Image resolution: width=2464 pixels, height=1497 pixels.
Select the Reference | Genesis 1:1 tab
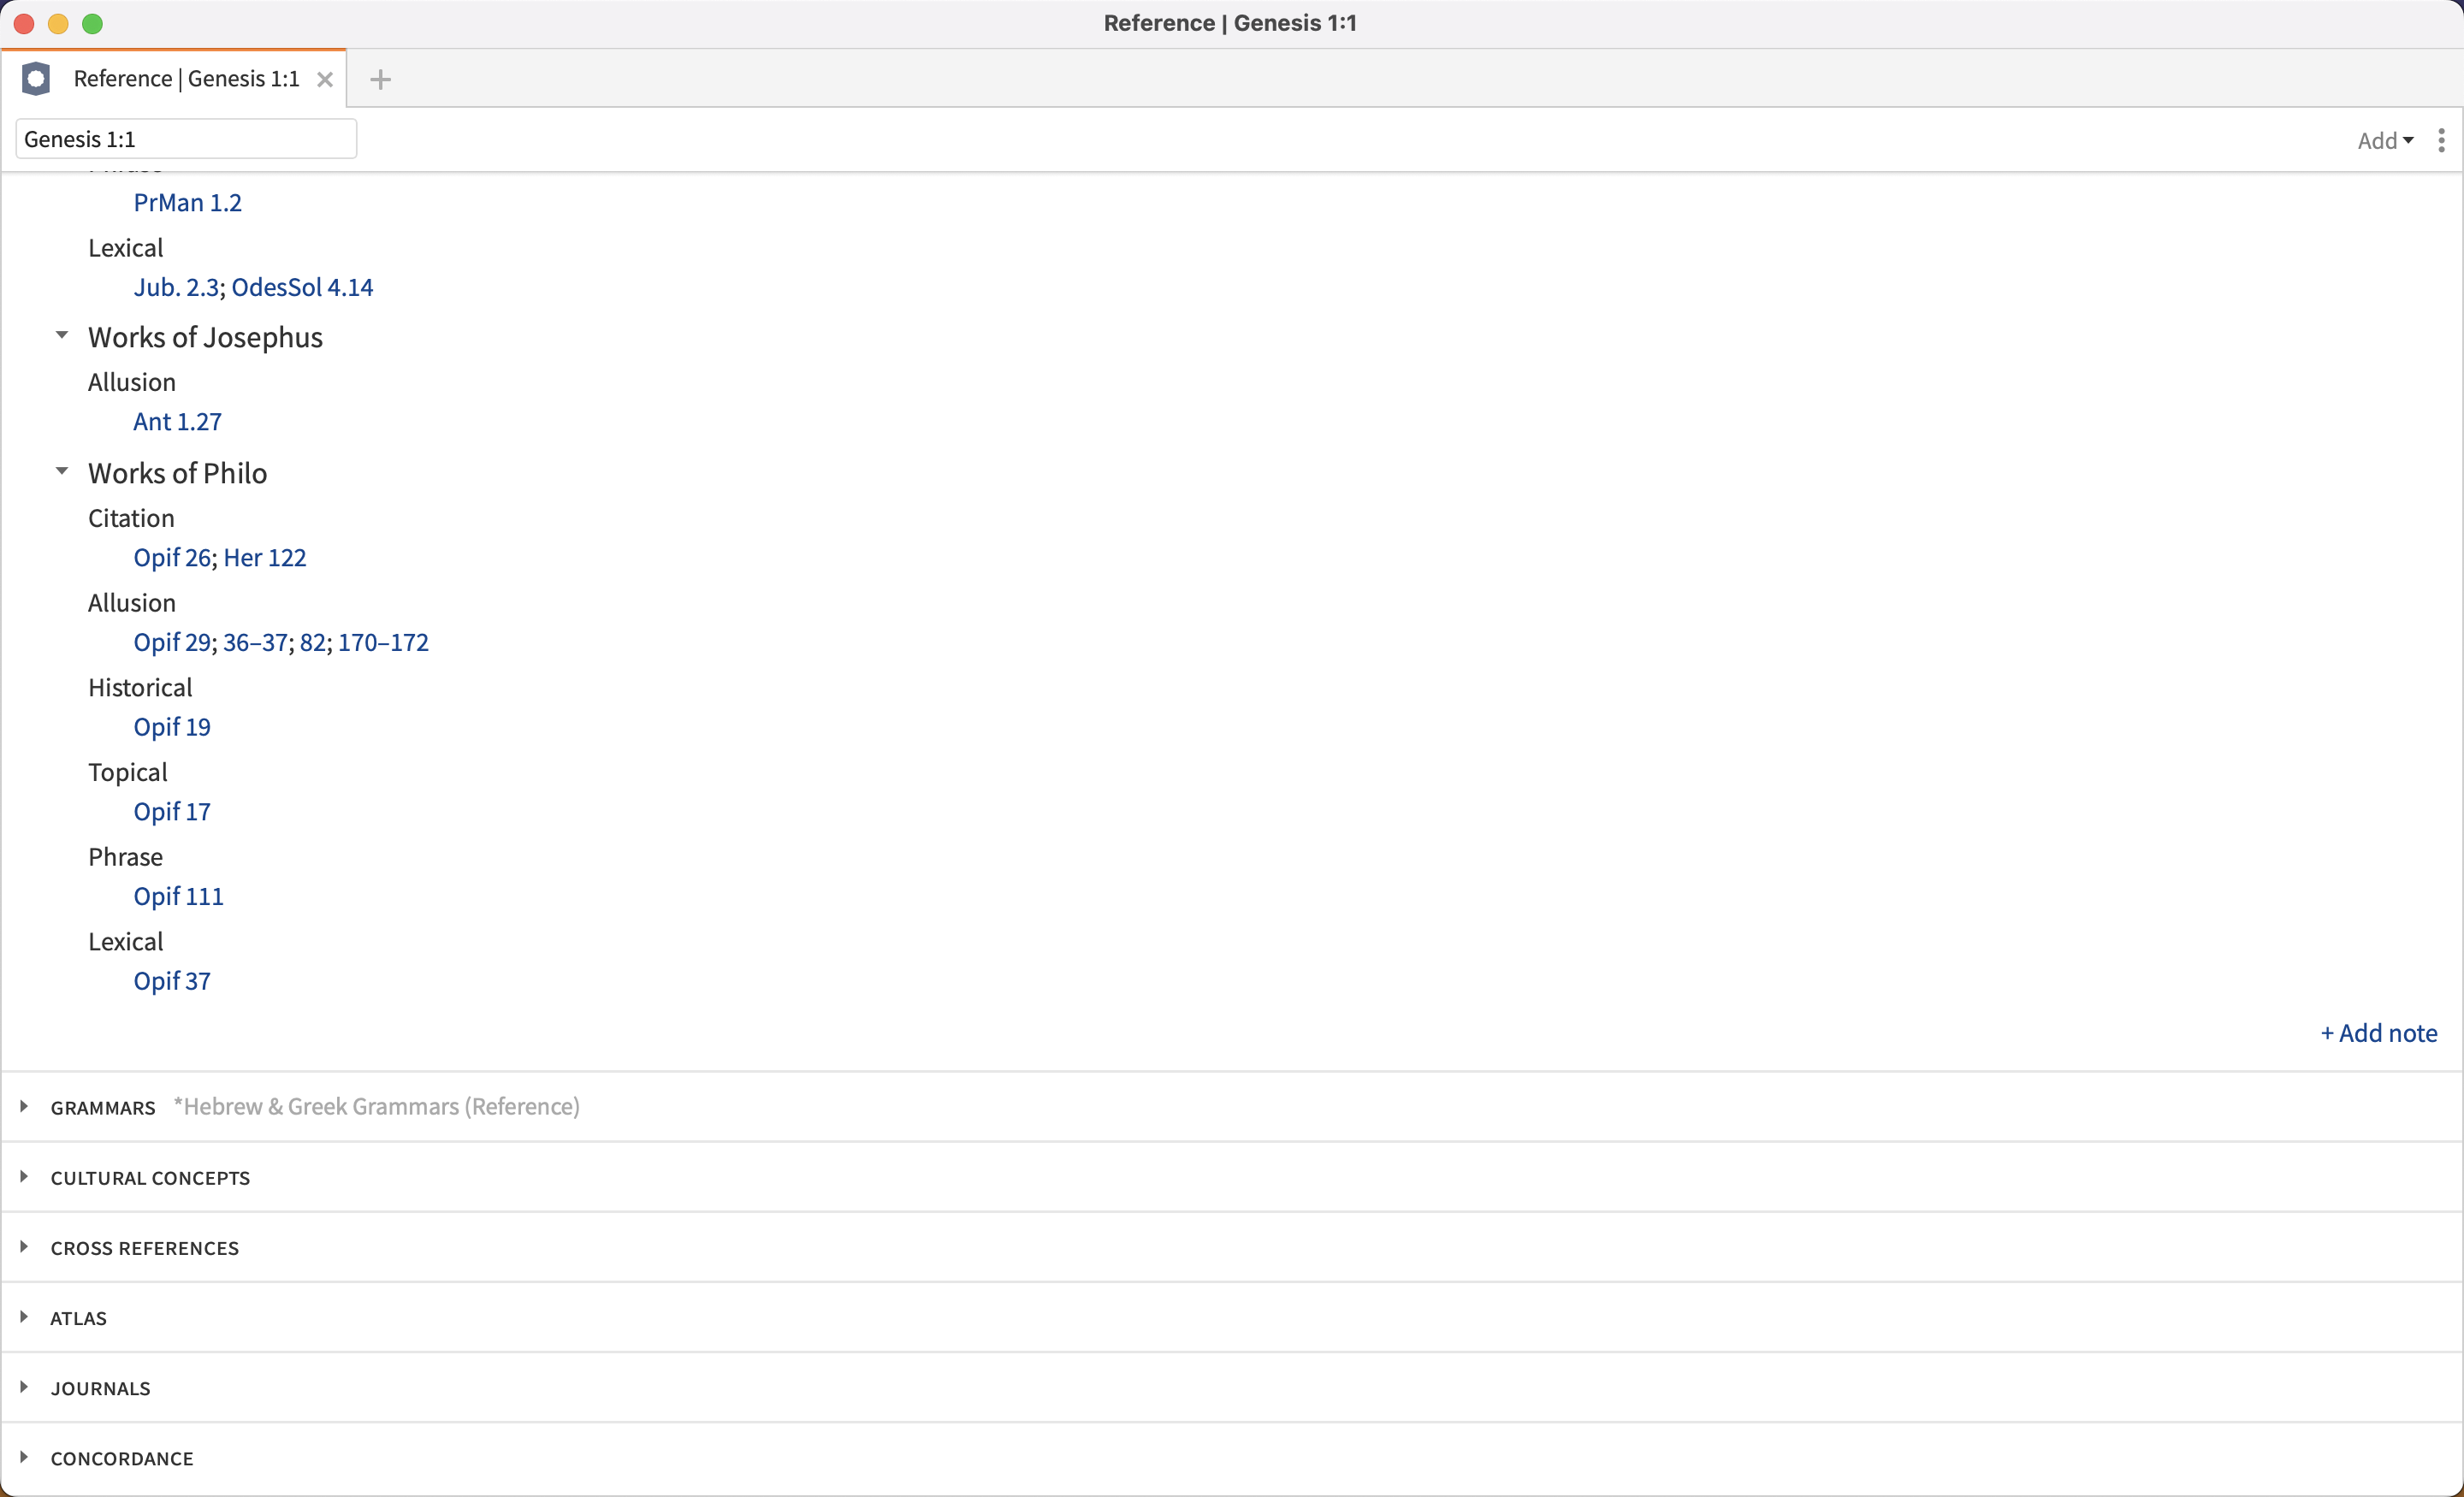tap(186, 79)
